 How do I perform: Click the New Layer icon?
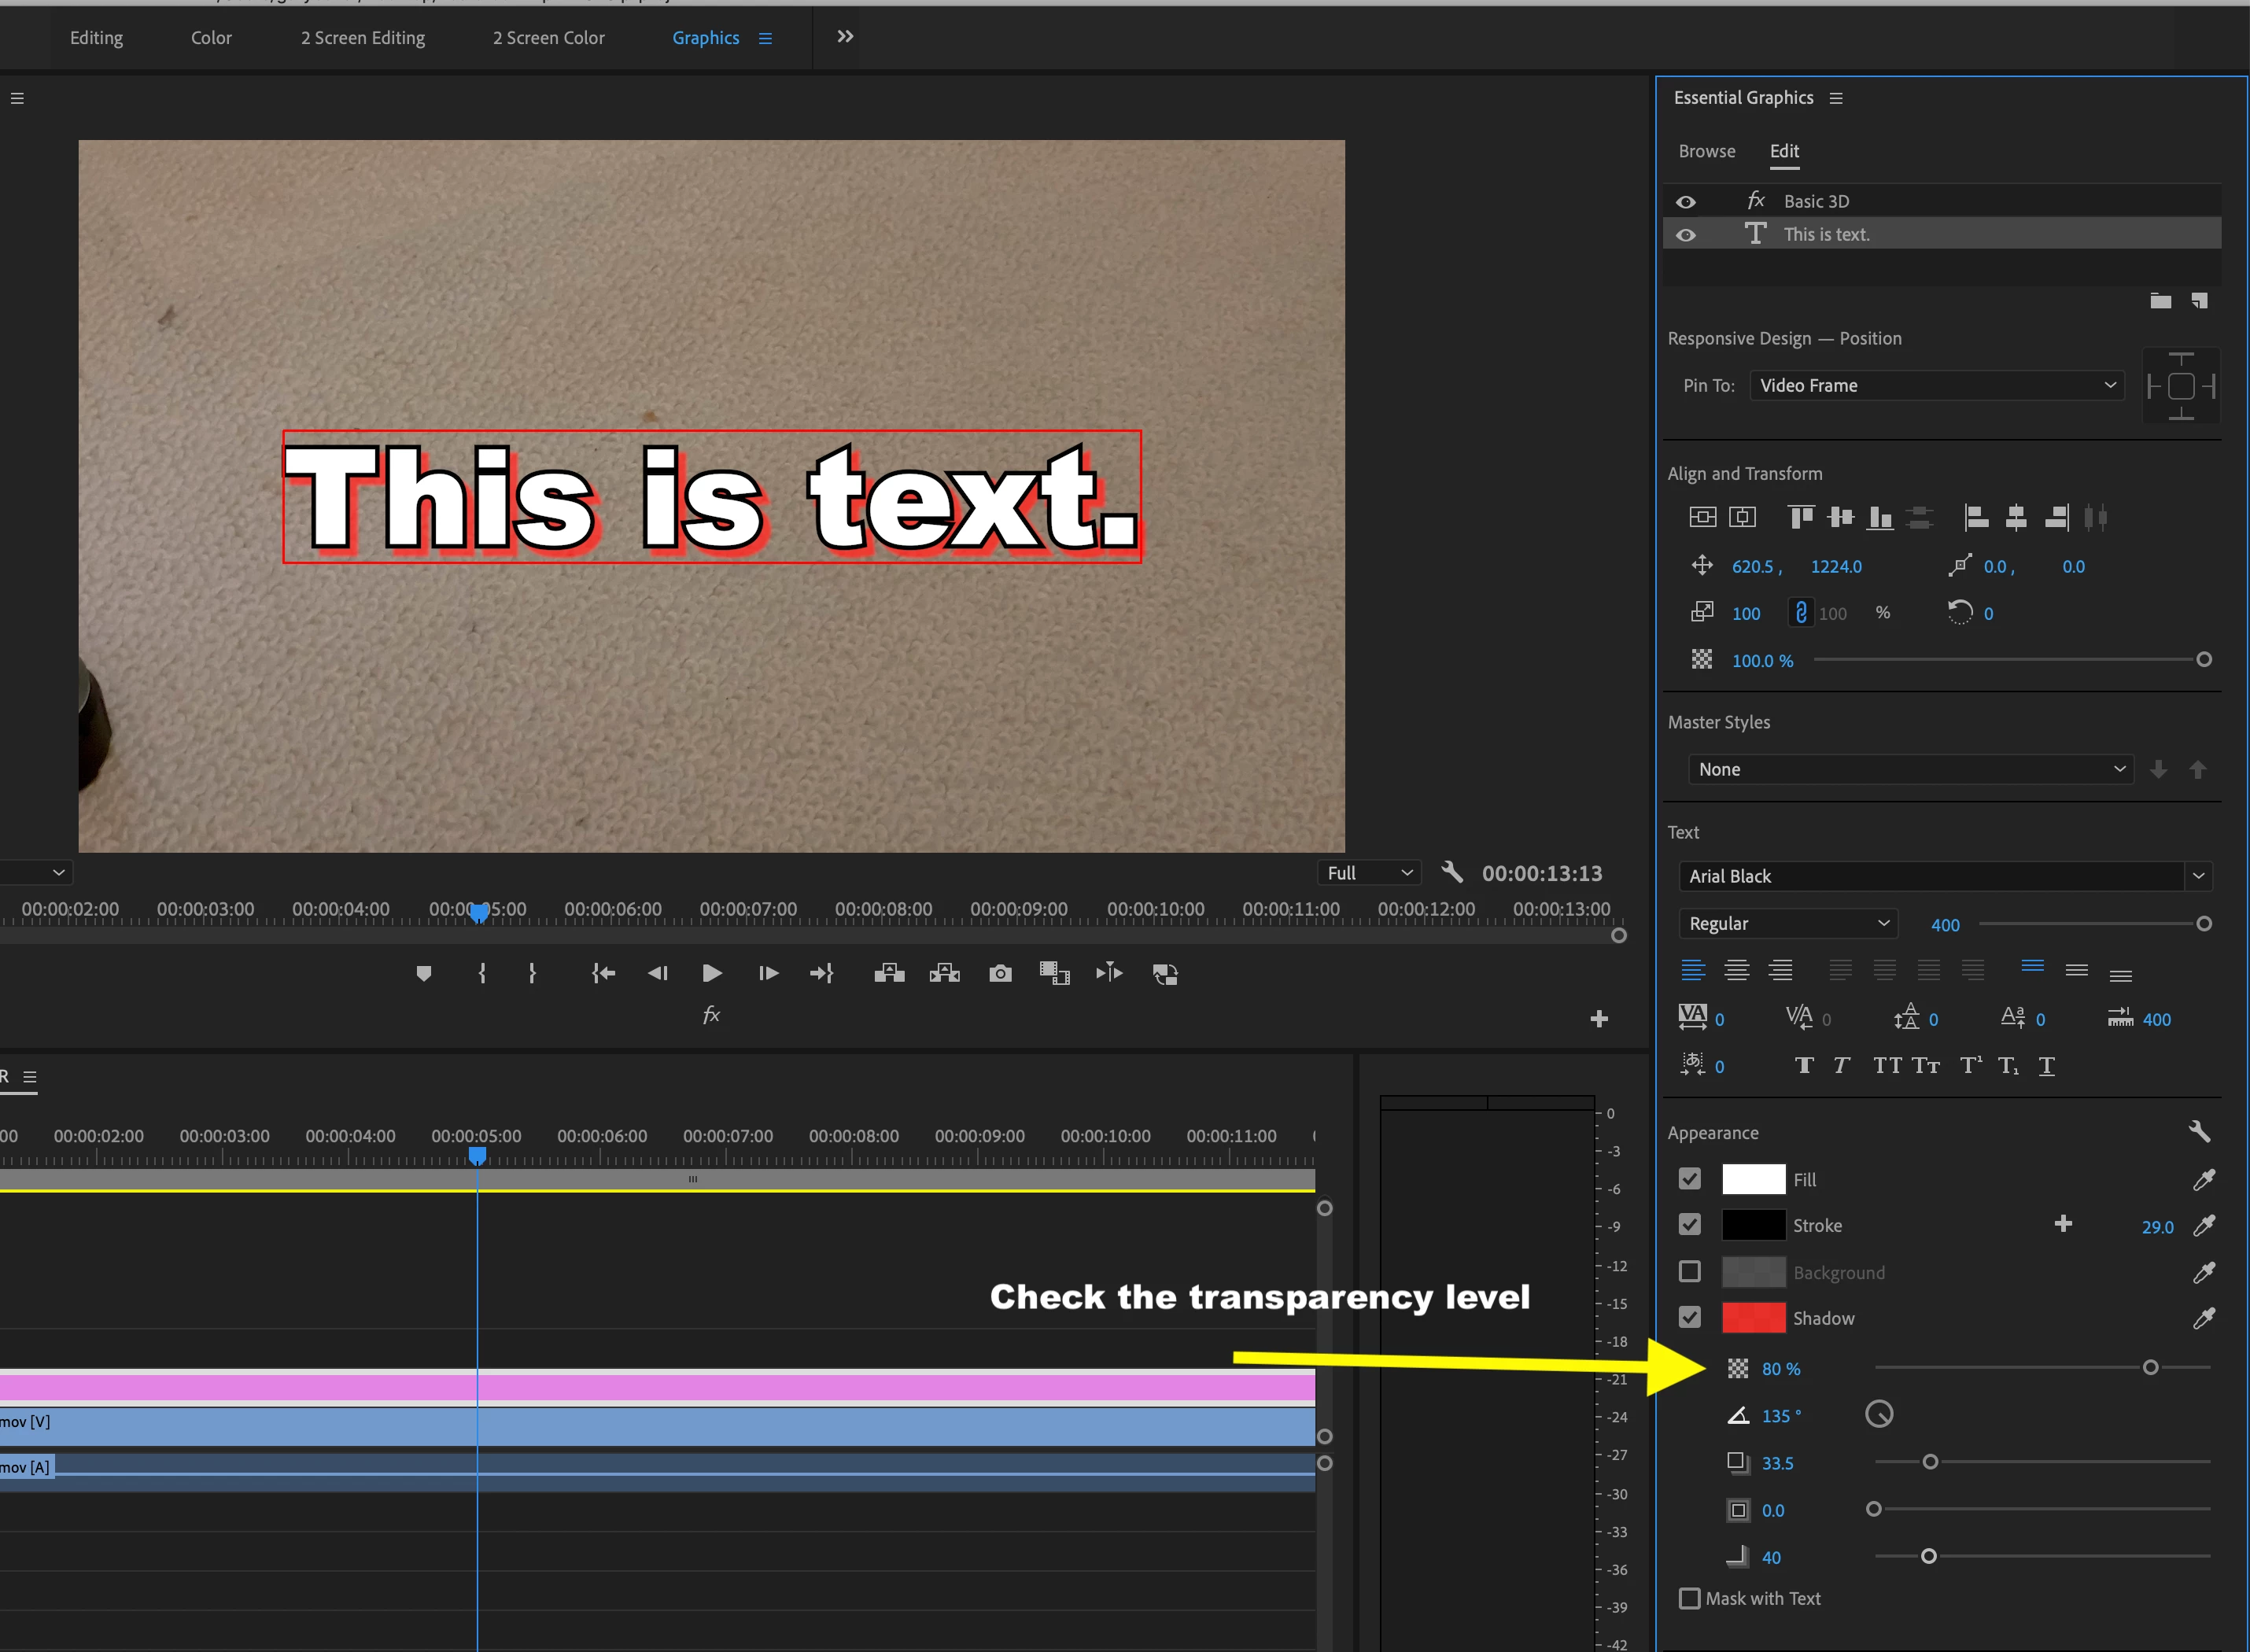pyautogui.click(x=2199, y=300)
